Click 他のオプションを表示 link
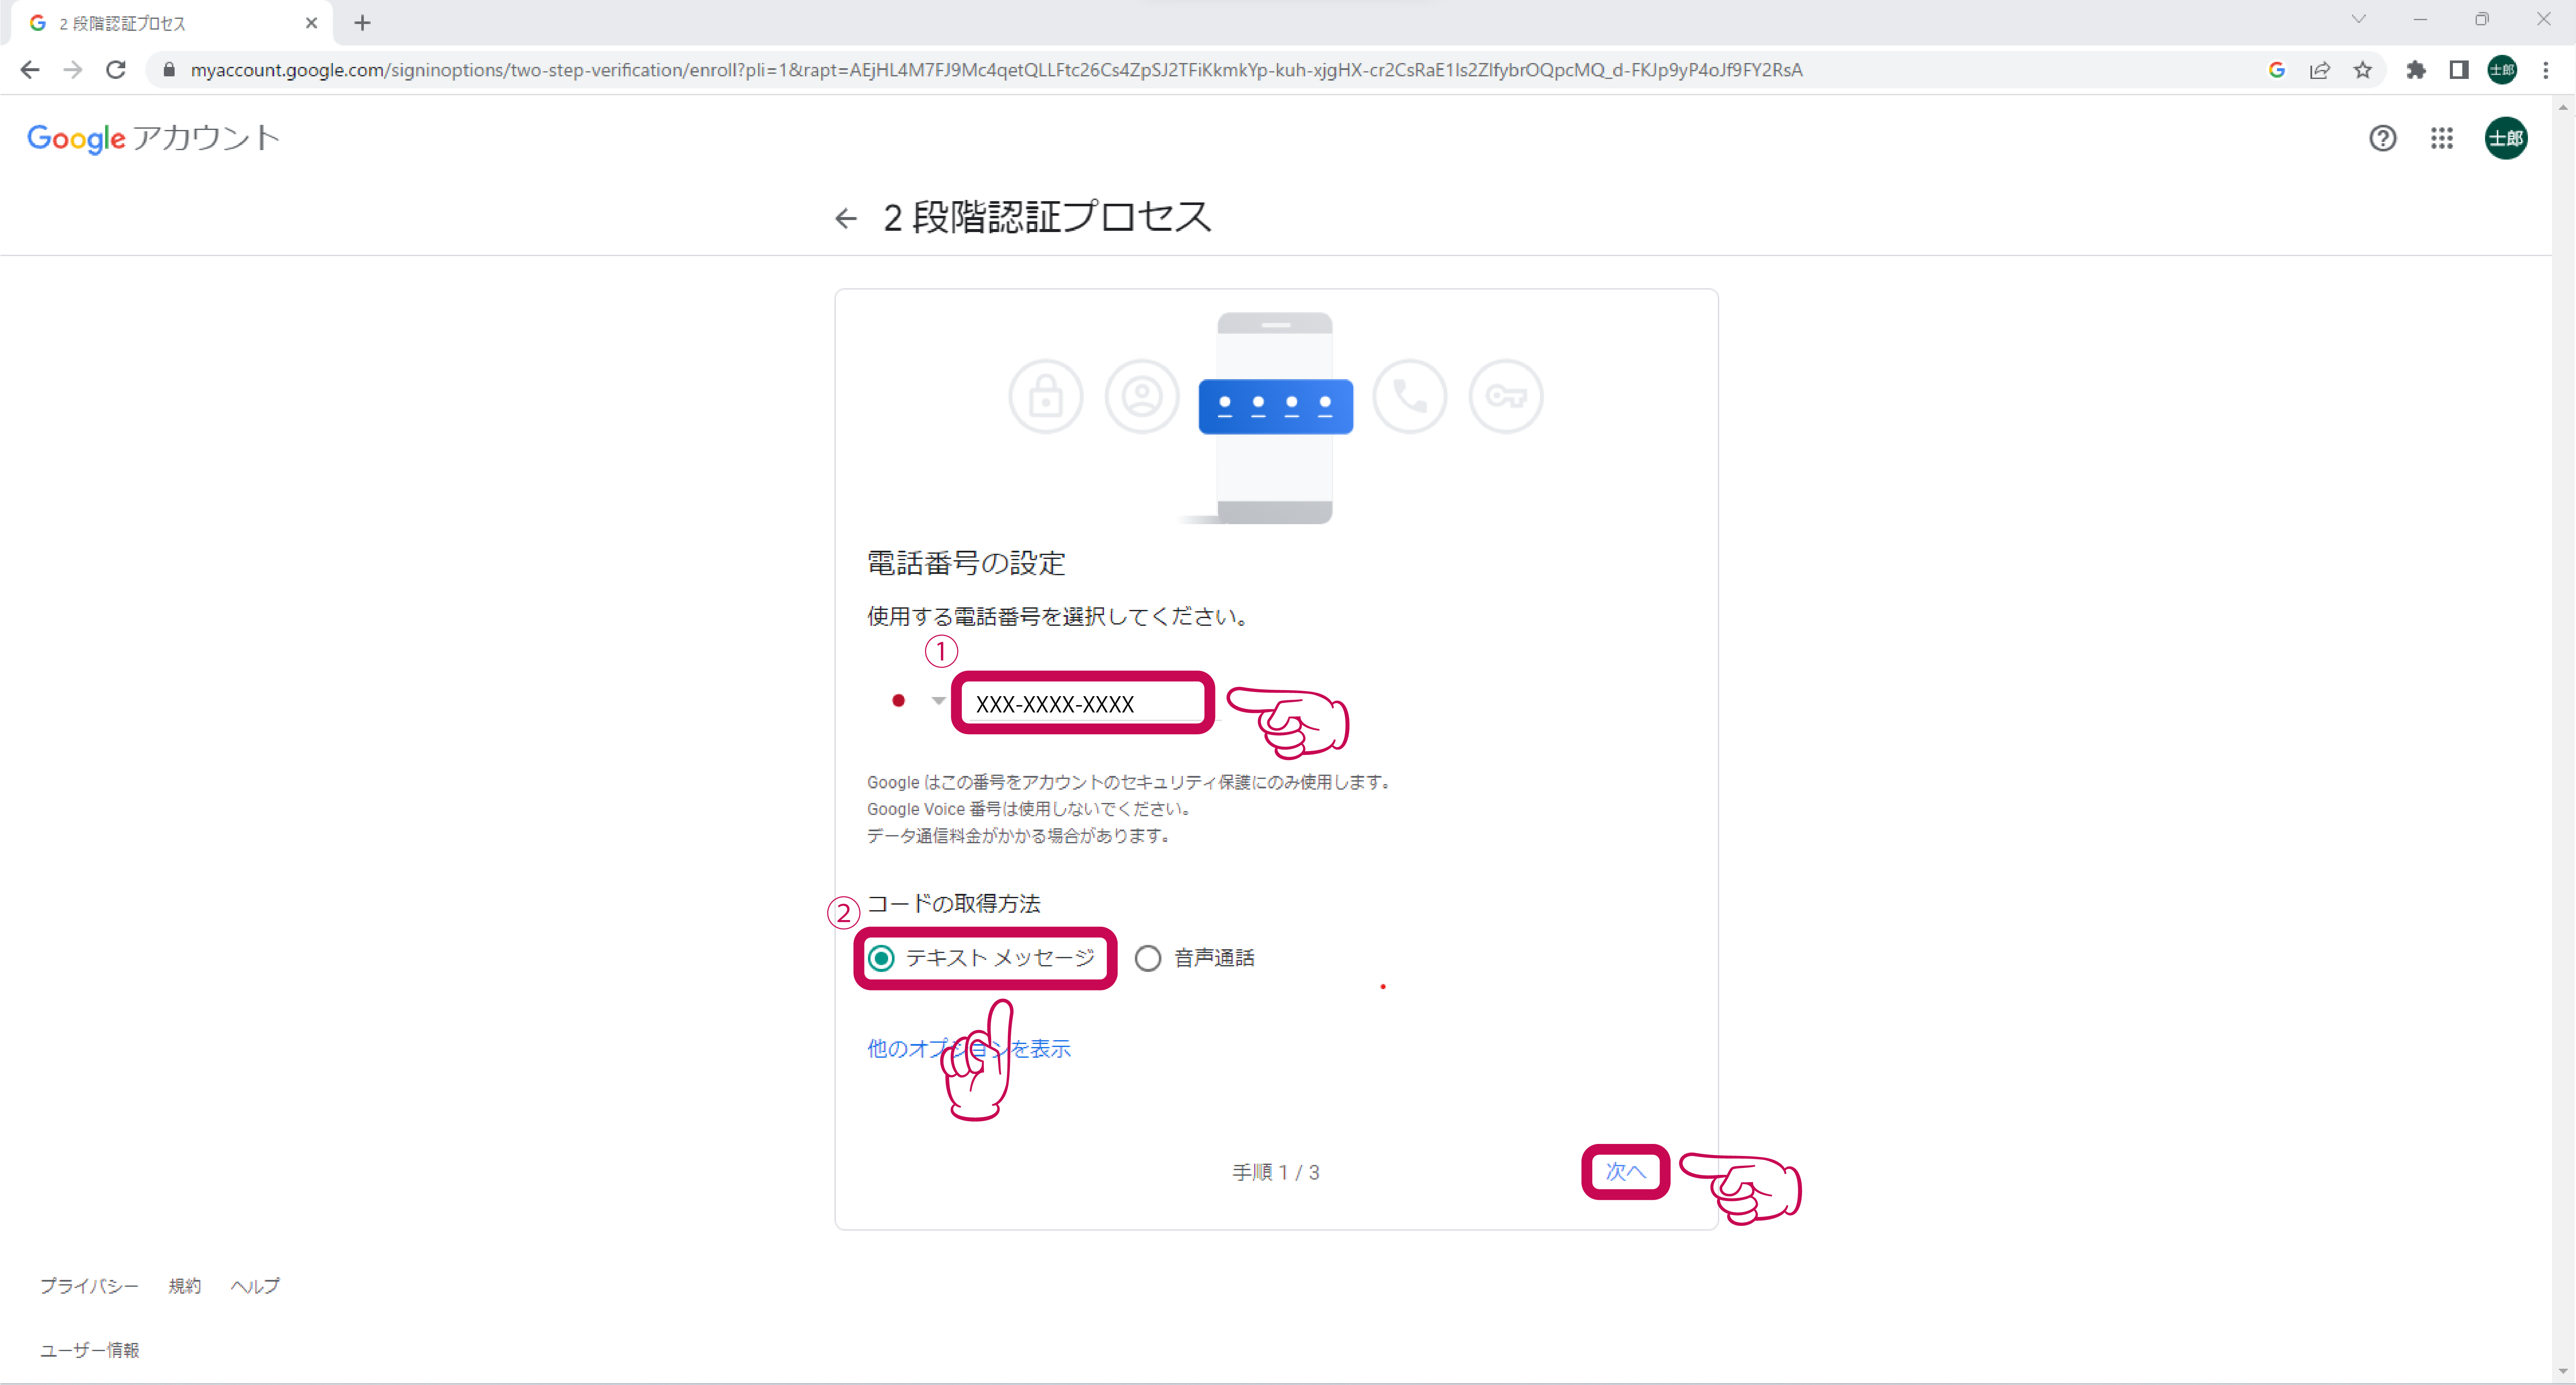Screen dimensions: 2576x1385 click(969, 1049)
